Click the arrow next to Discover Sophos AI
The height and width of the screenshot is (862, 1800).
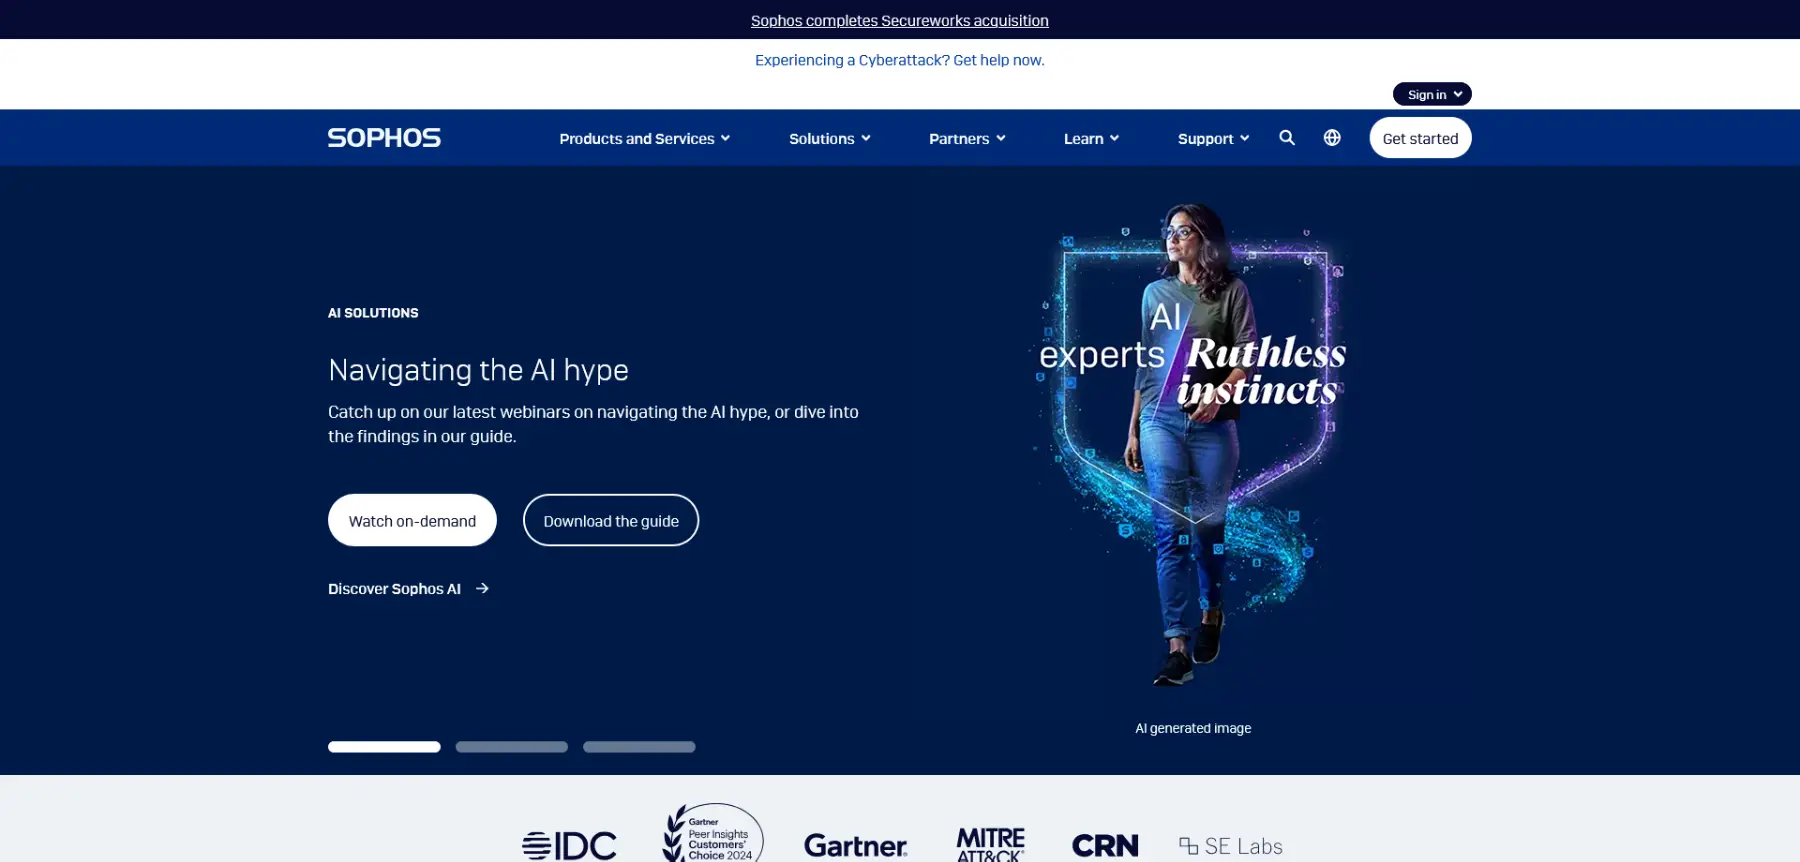(x=482, y=589)
